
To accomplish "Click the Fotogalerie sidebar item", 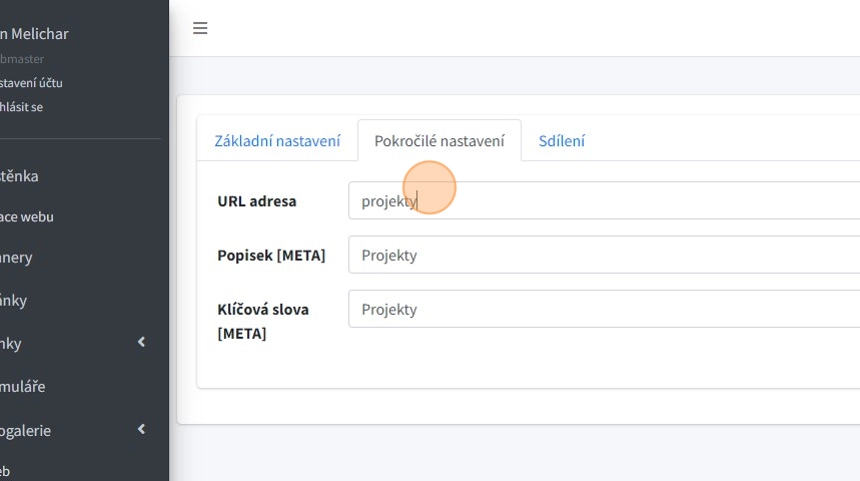I will pyautogui.click(x=26, y=430).
